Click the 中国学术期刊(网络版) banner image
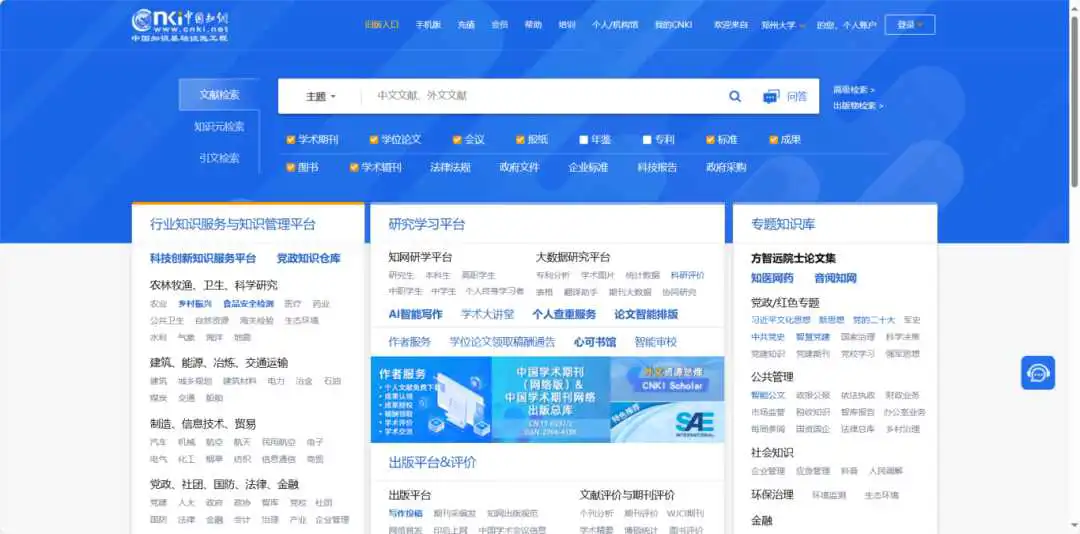The height and width of the screenshot is (534, 1080). (x=551, y=400)
